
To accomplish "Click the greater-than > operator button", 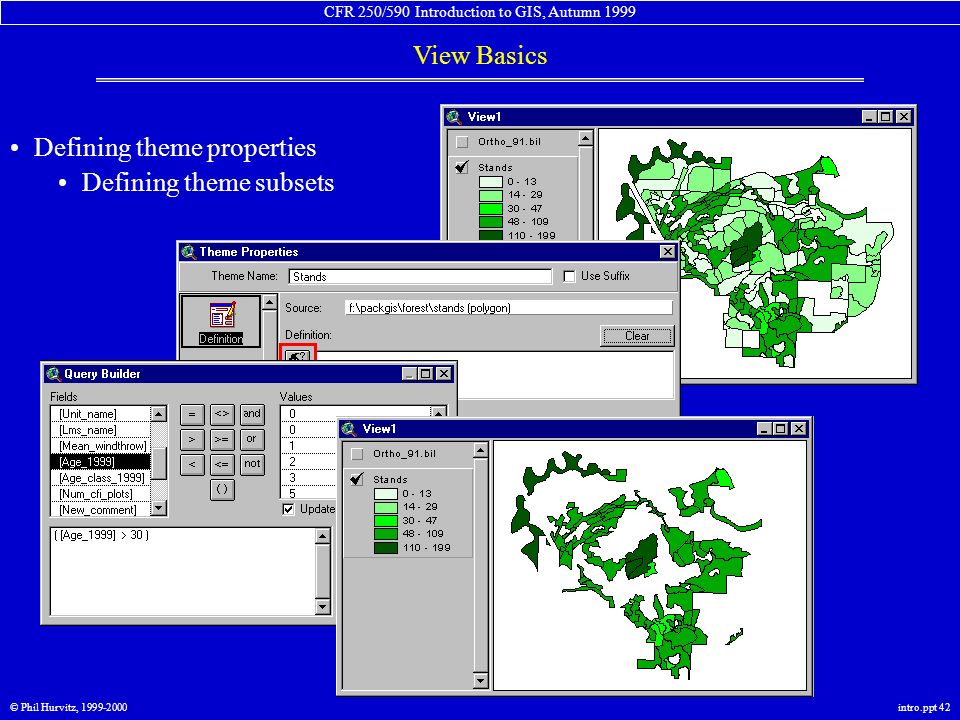I will [x=192, y=440].
